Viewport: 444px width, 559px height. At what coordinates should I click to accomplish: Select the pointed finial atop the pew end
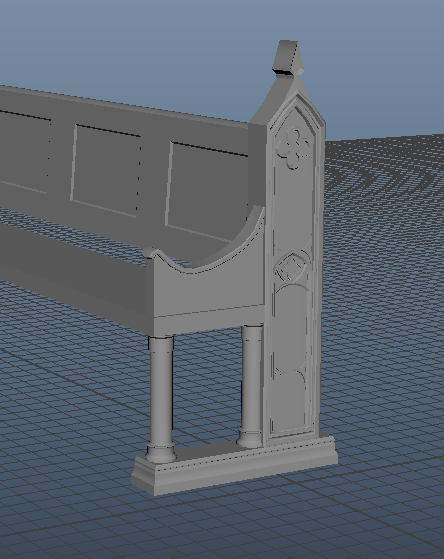click(289, 58)
